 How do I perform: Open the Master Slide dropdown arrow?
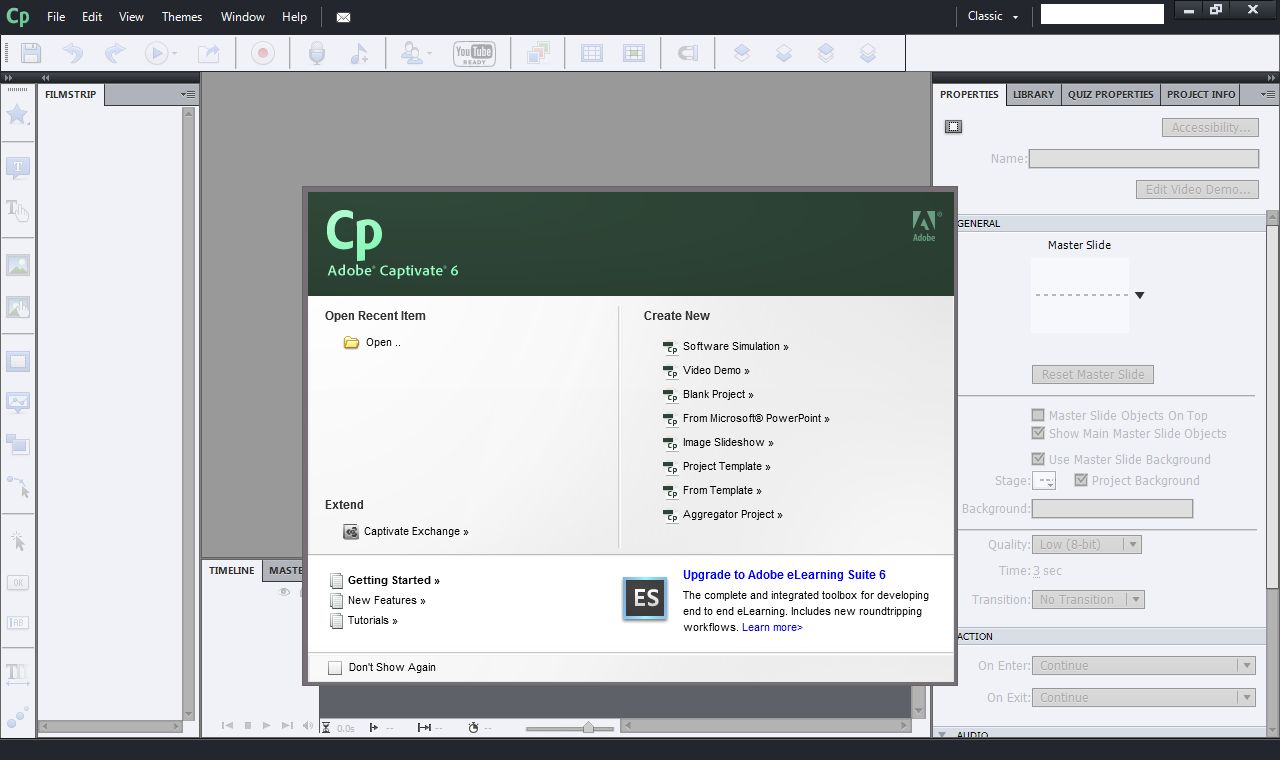[x=1139, y=295]
